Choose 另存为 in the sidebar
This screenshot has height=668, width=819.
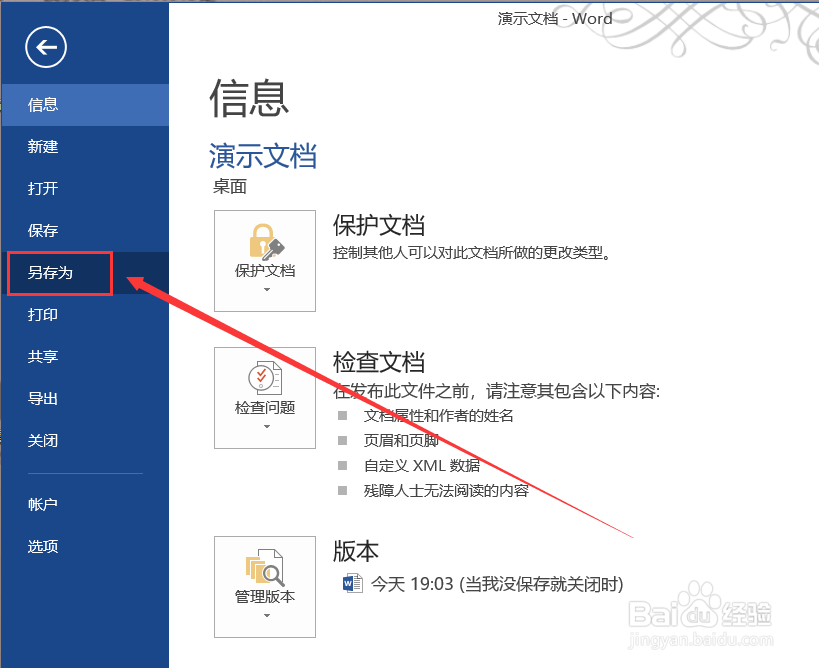coord(85,273)
